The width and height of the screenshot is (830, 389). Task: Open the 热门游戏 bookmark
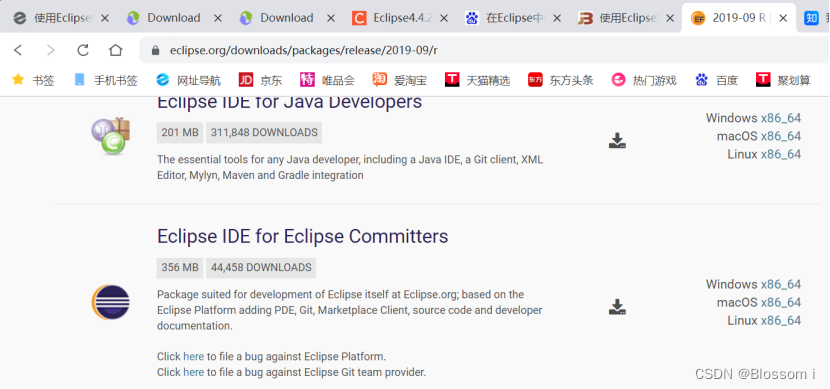[644, 80]
